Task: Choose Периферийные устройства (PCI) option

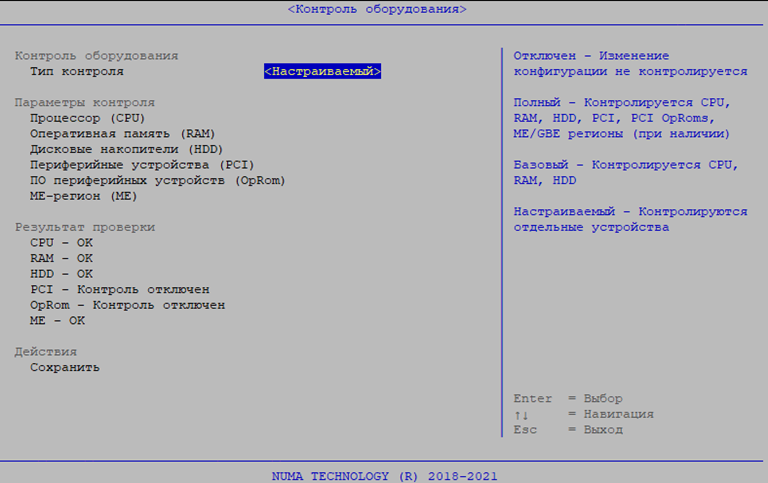Action: click(142, 164)
